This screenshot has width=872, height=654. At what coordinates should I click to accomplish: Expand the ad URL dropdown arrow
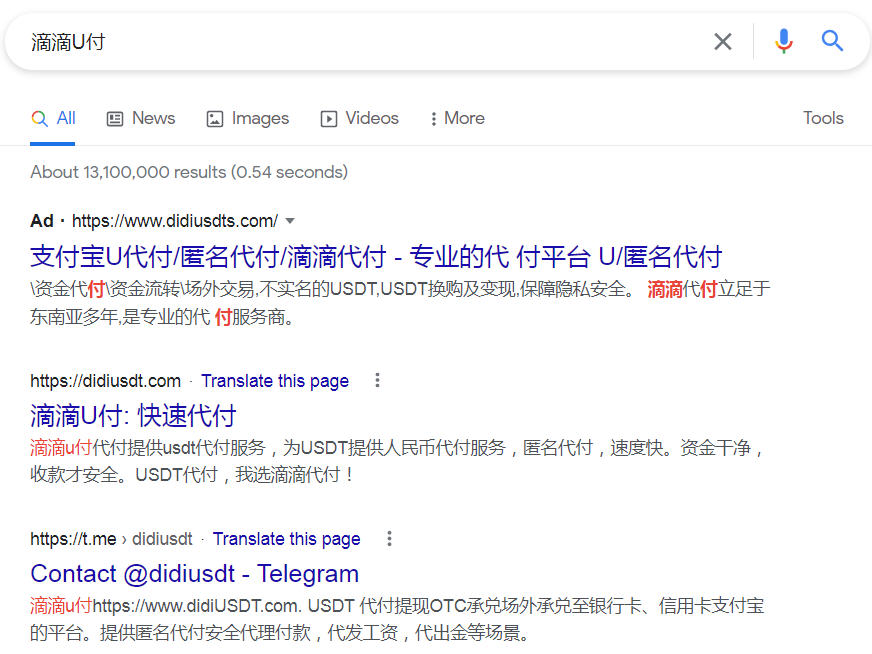tap(290, 221)
